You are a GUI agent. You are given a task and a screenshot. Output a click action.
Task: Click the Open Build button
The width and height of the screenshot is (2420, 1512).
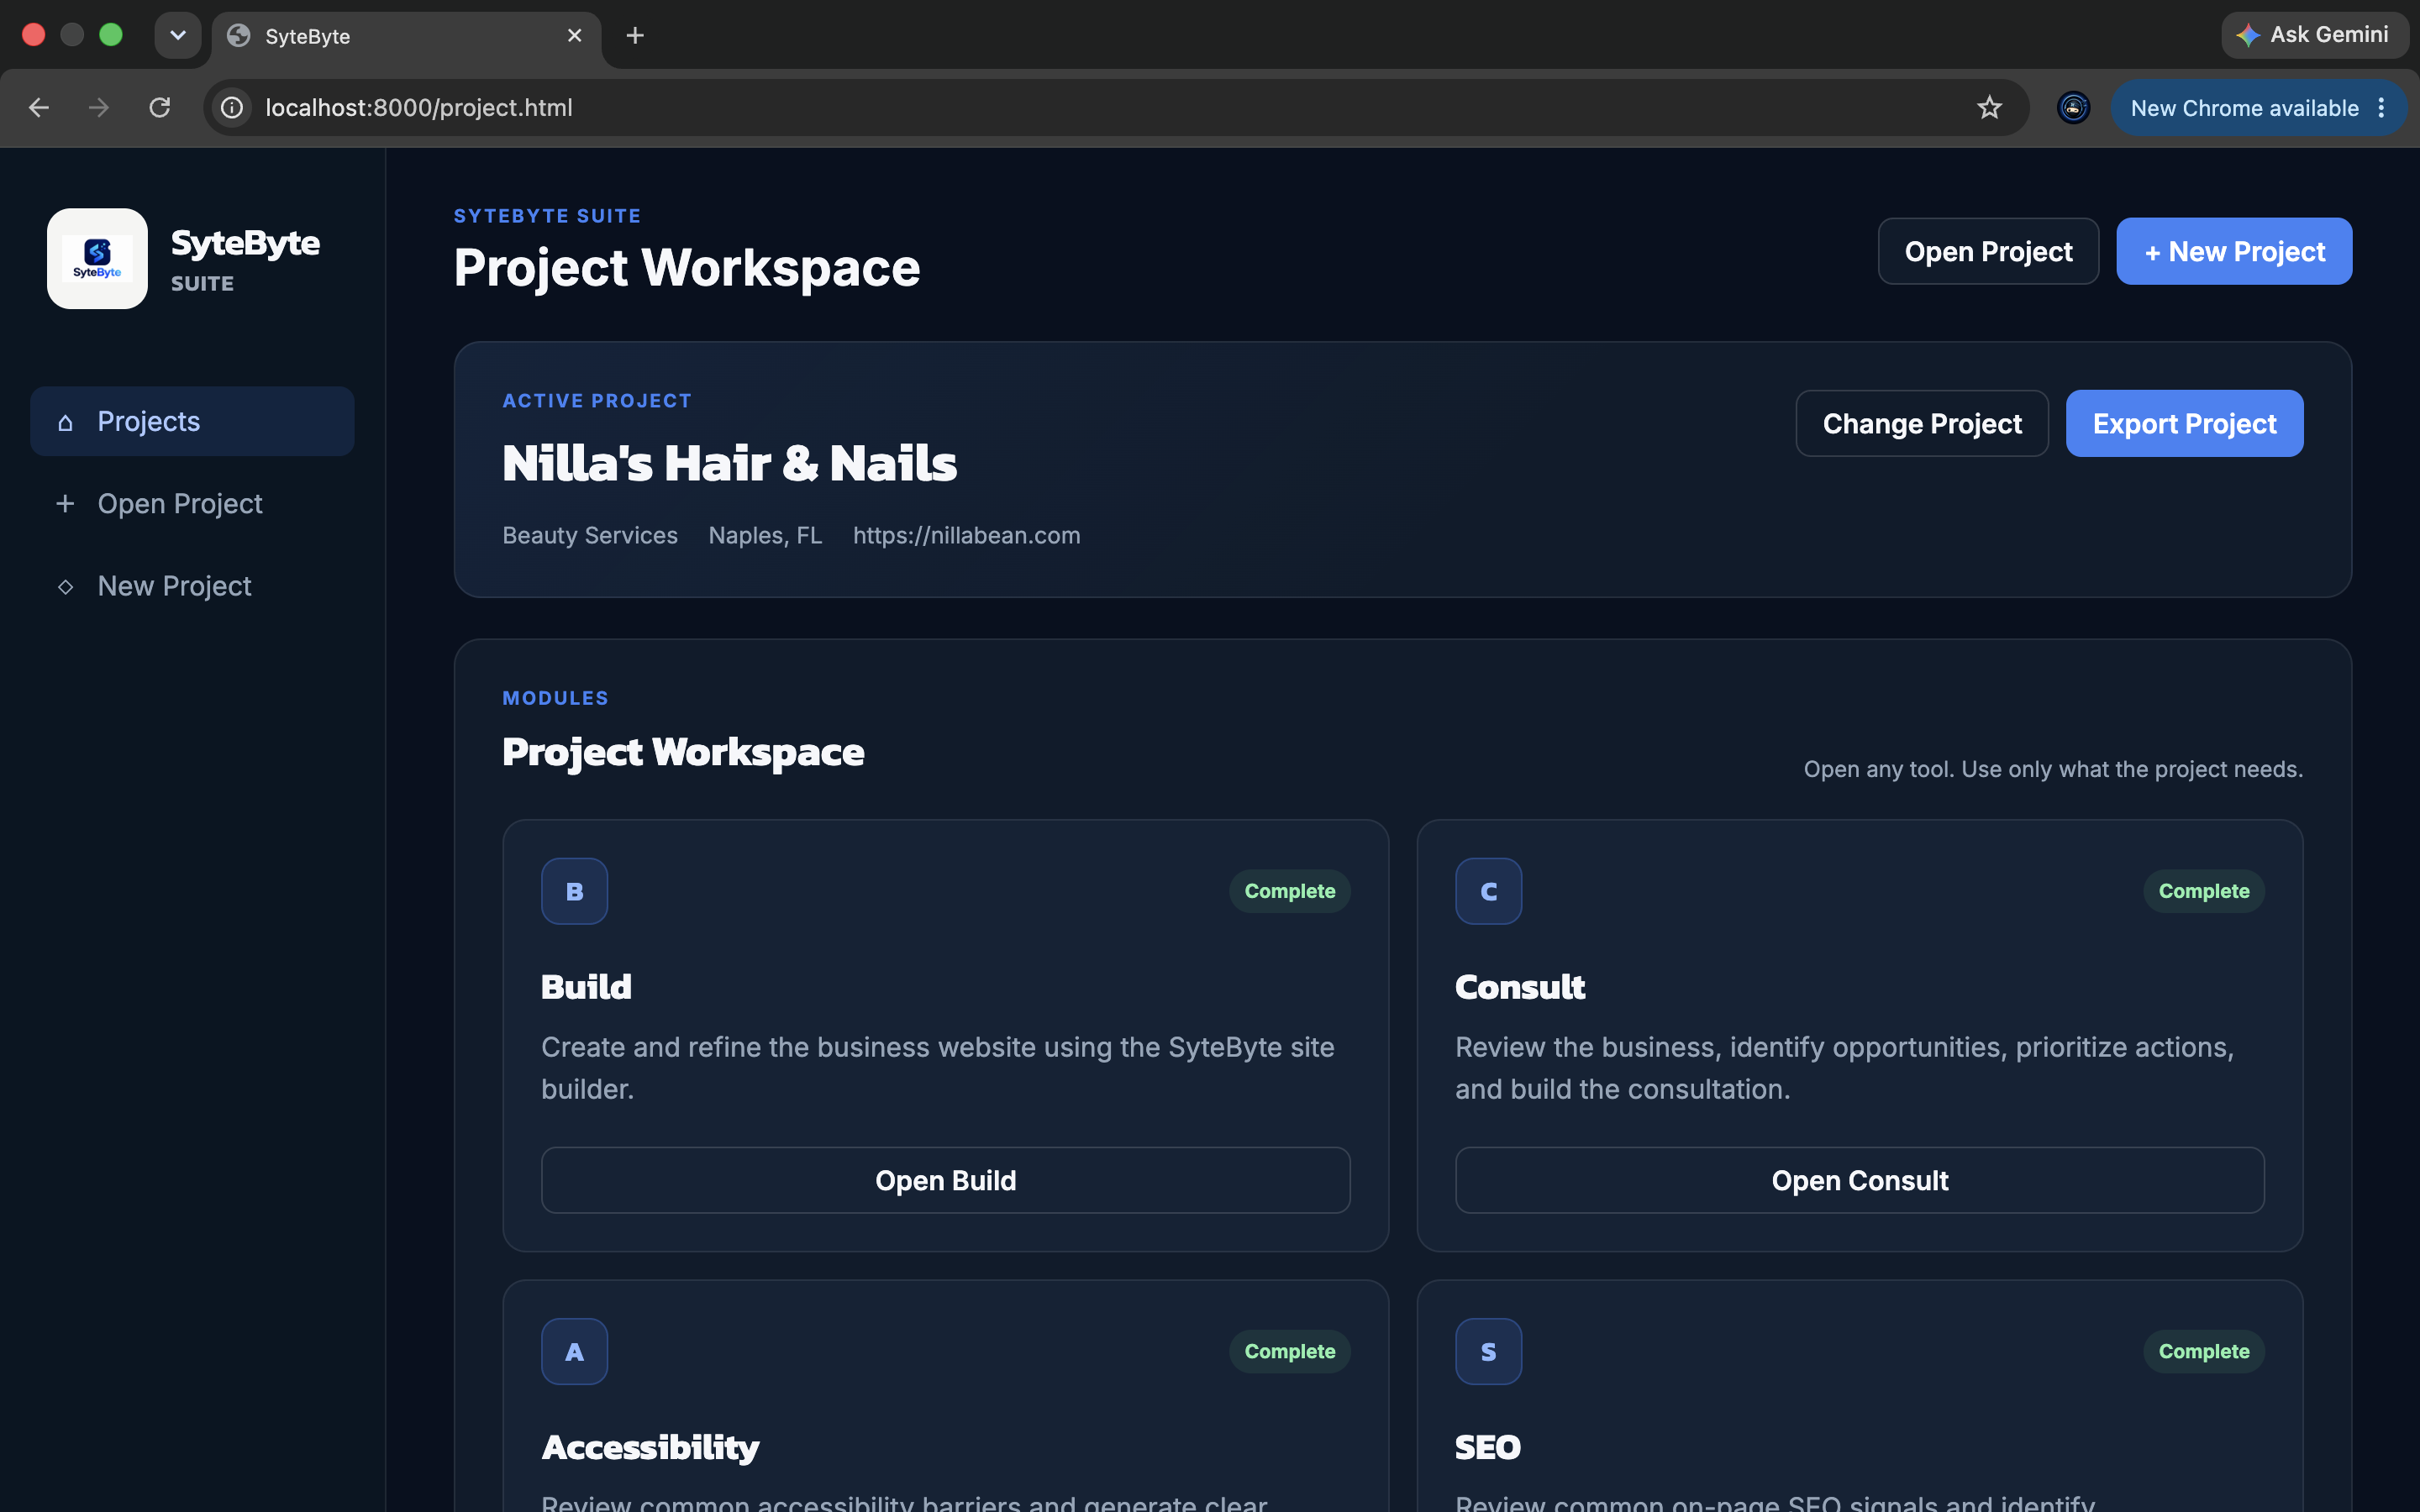click(x=945, y=1180)
